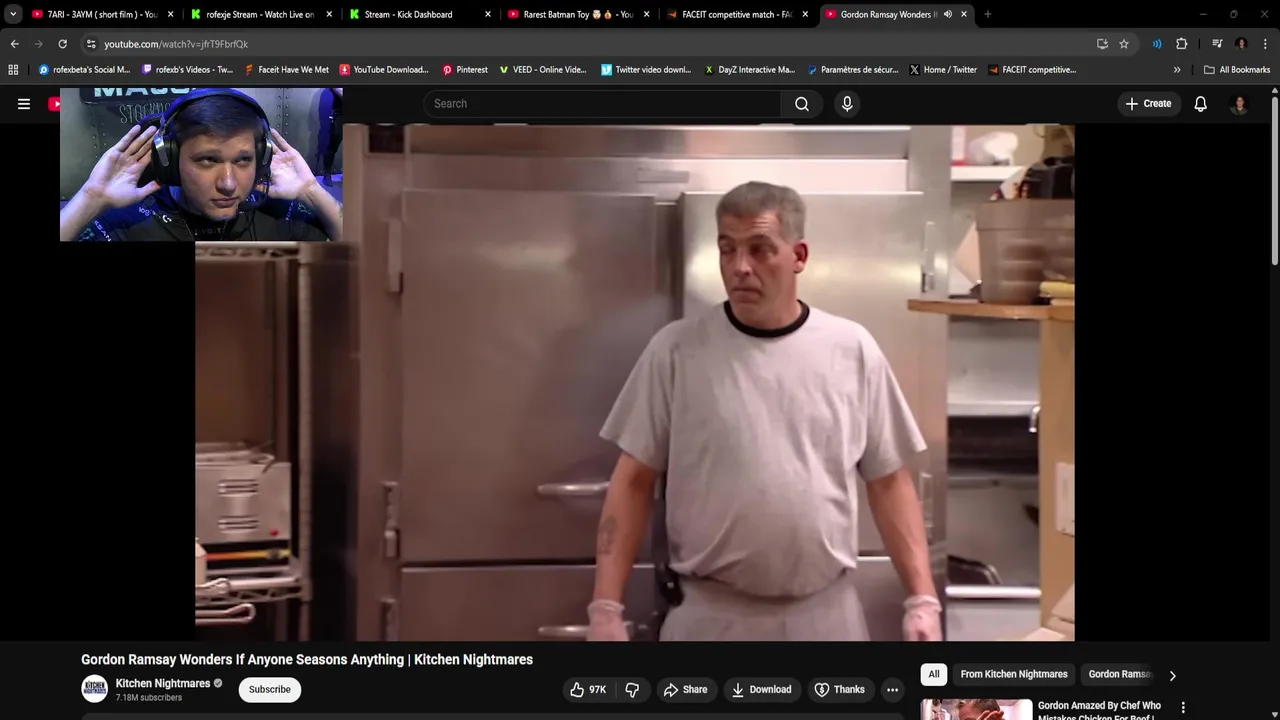This screenshot has height=720, width=1280.
Task: Open the Chrome profile avatar
Action: (1241, 44)
